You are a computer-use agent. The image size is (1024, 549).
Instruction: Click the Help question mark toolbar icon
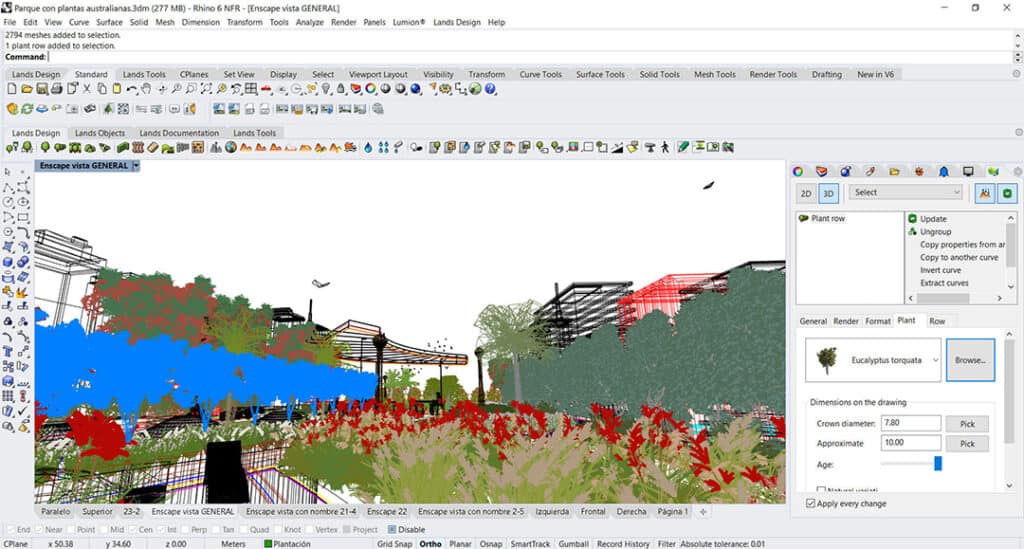point(490,89)
